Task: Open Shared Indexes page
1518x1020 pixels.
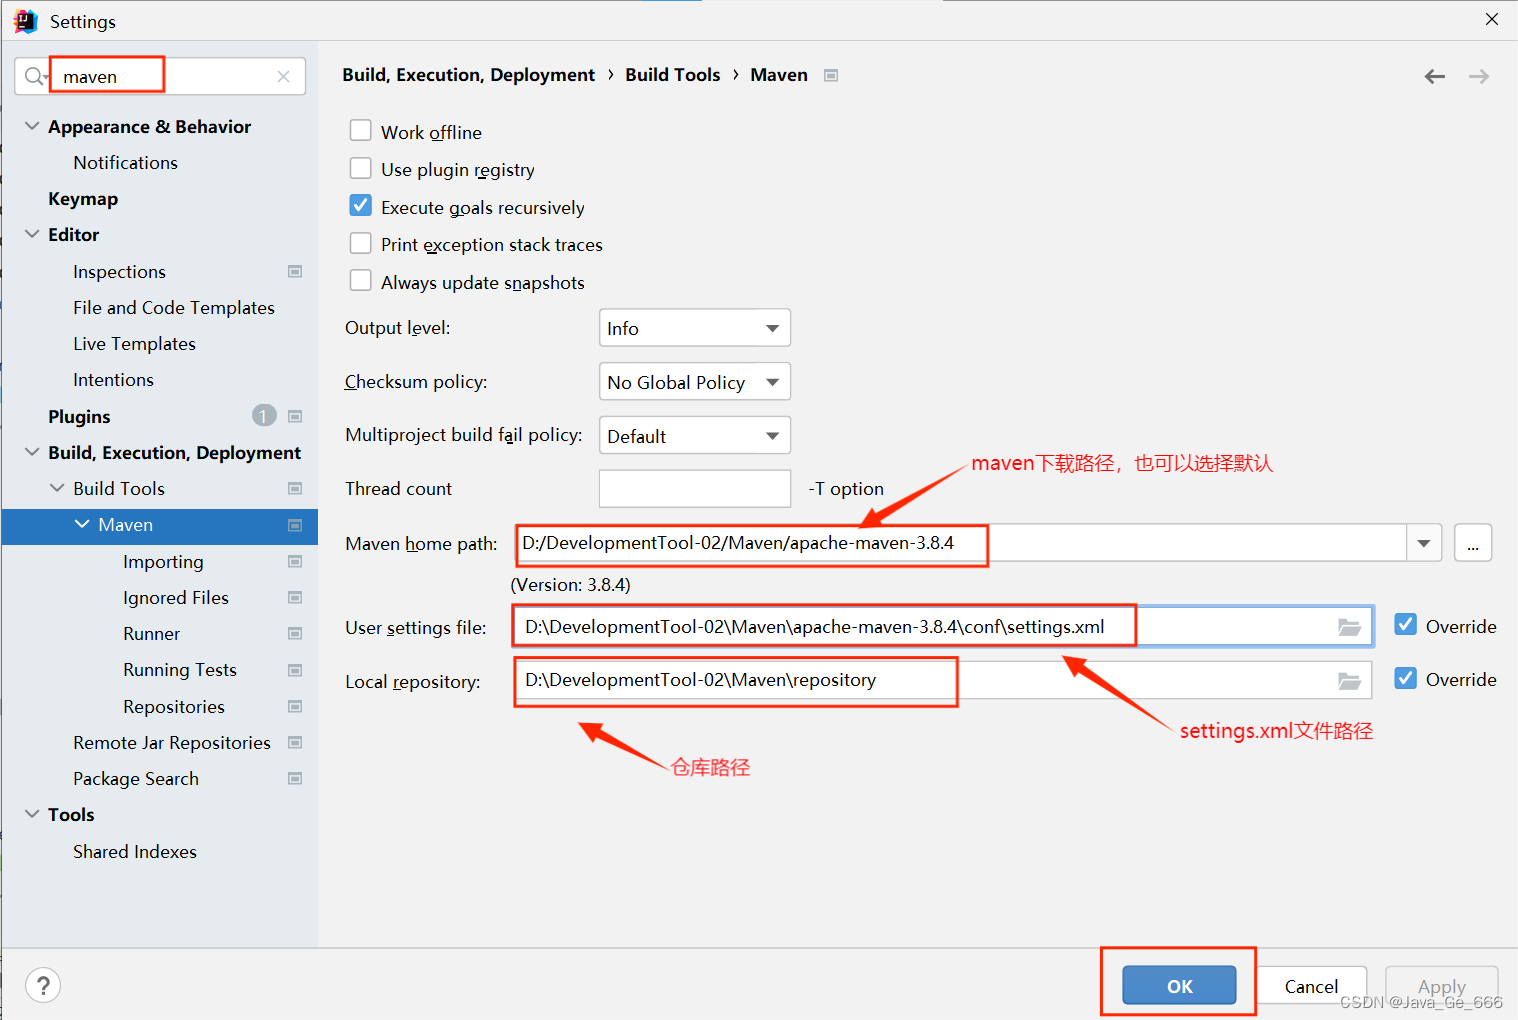Action: click(135, 851)
